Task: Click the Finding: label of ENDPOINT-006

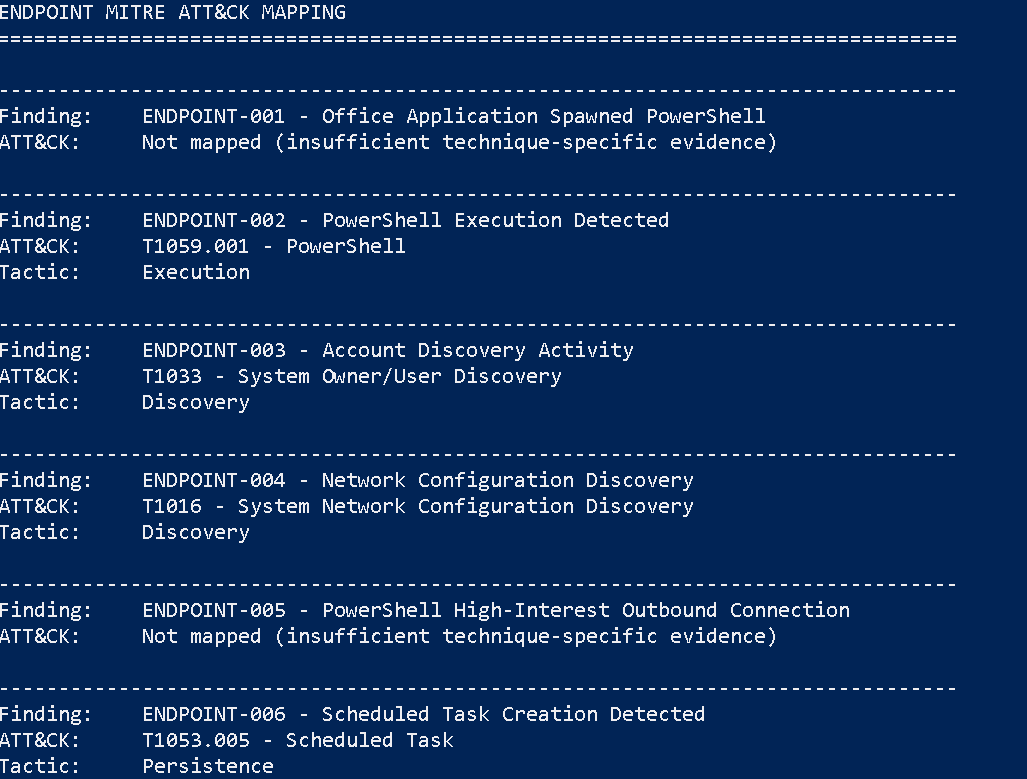Action: 46,714
